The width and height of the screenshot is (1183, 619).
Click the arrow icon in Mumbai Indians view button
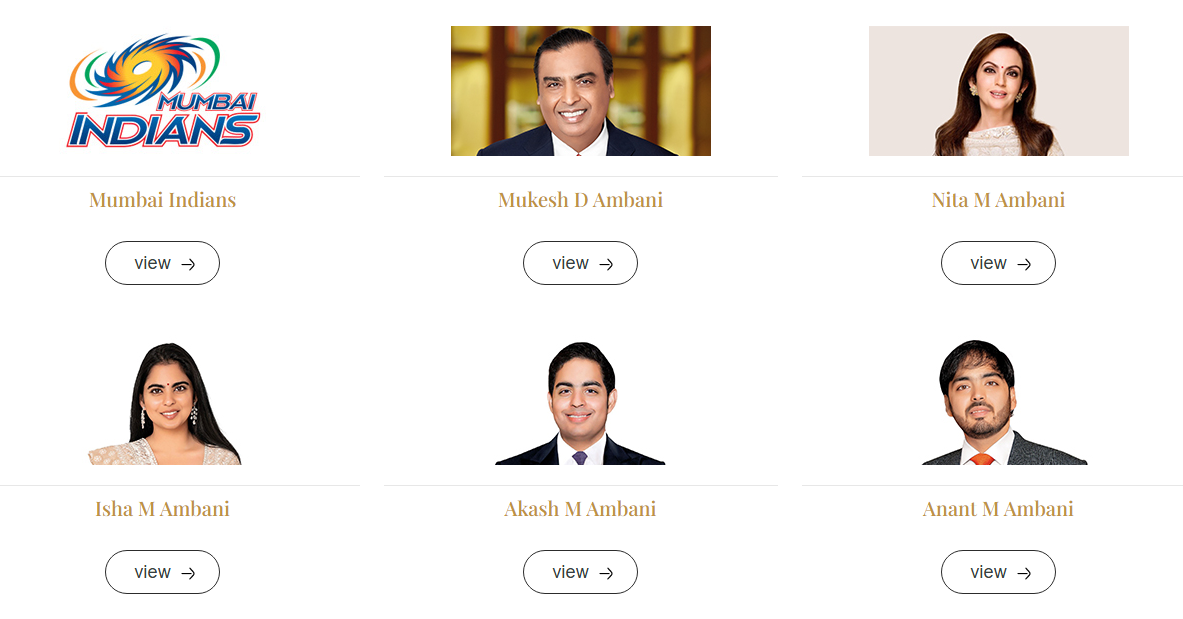tap(188, 264)
